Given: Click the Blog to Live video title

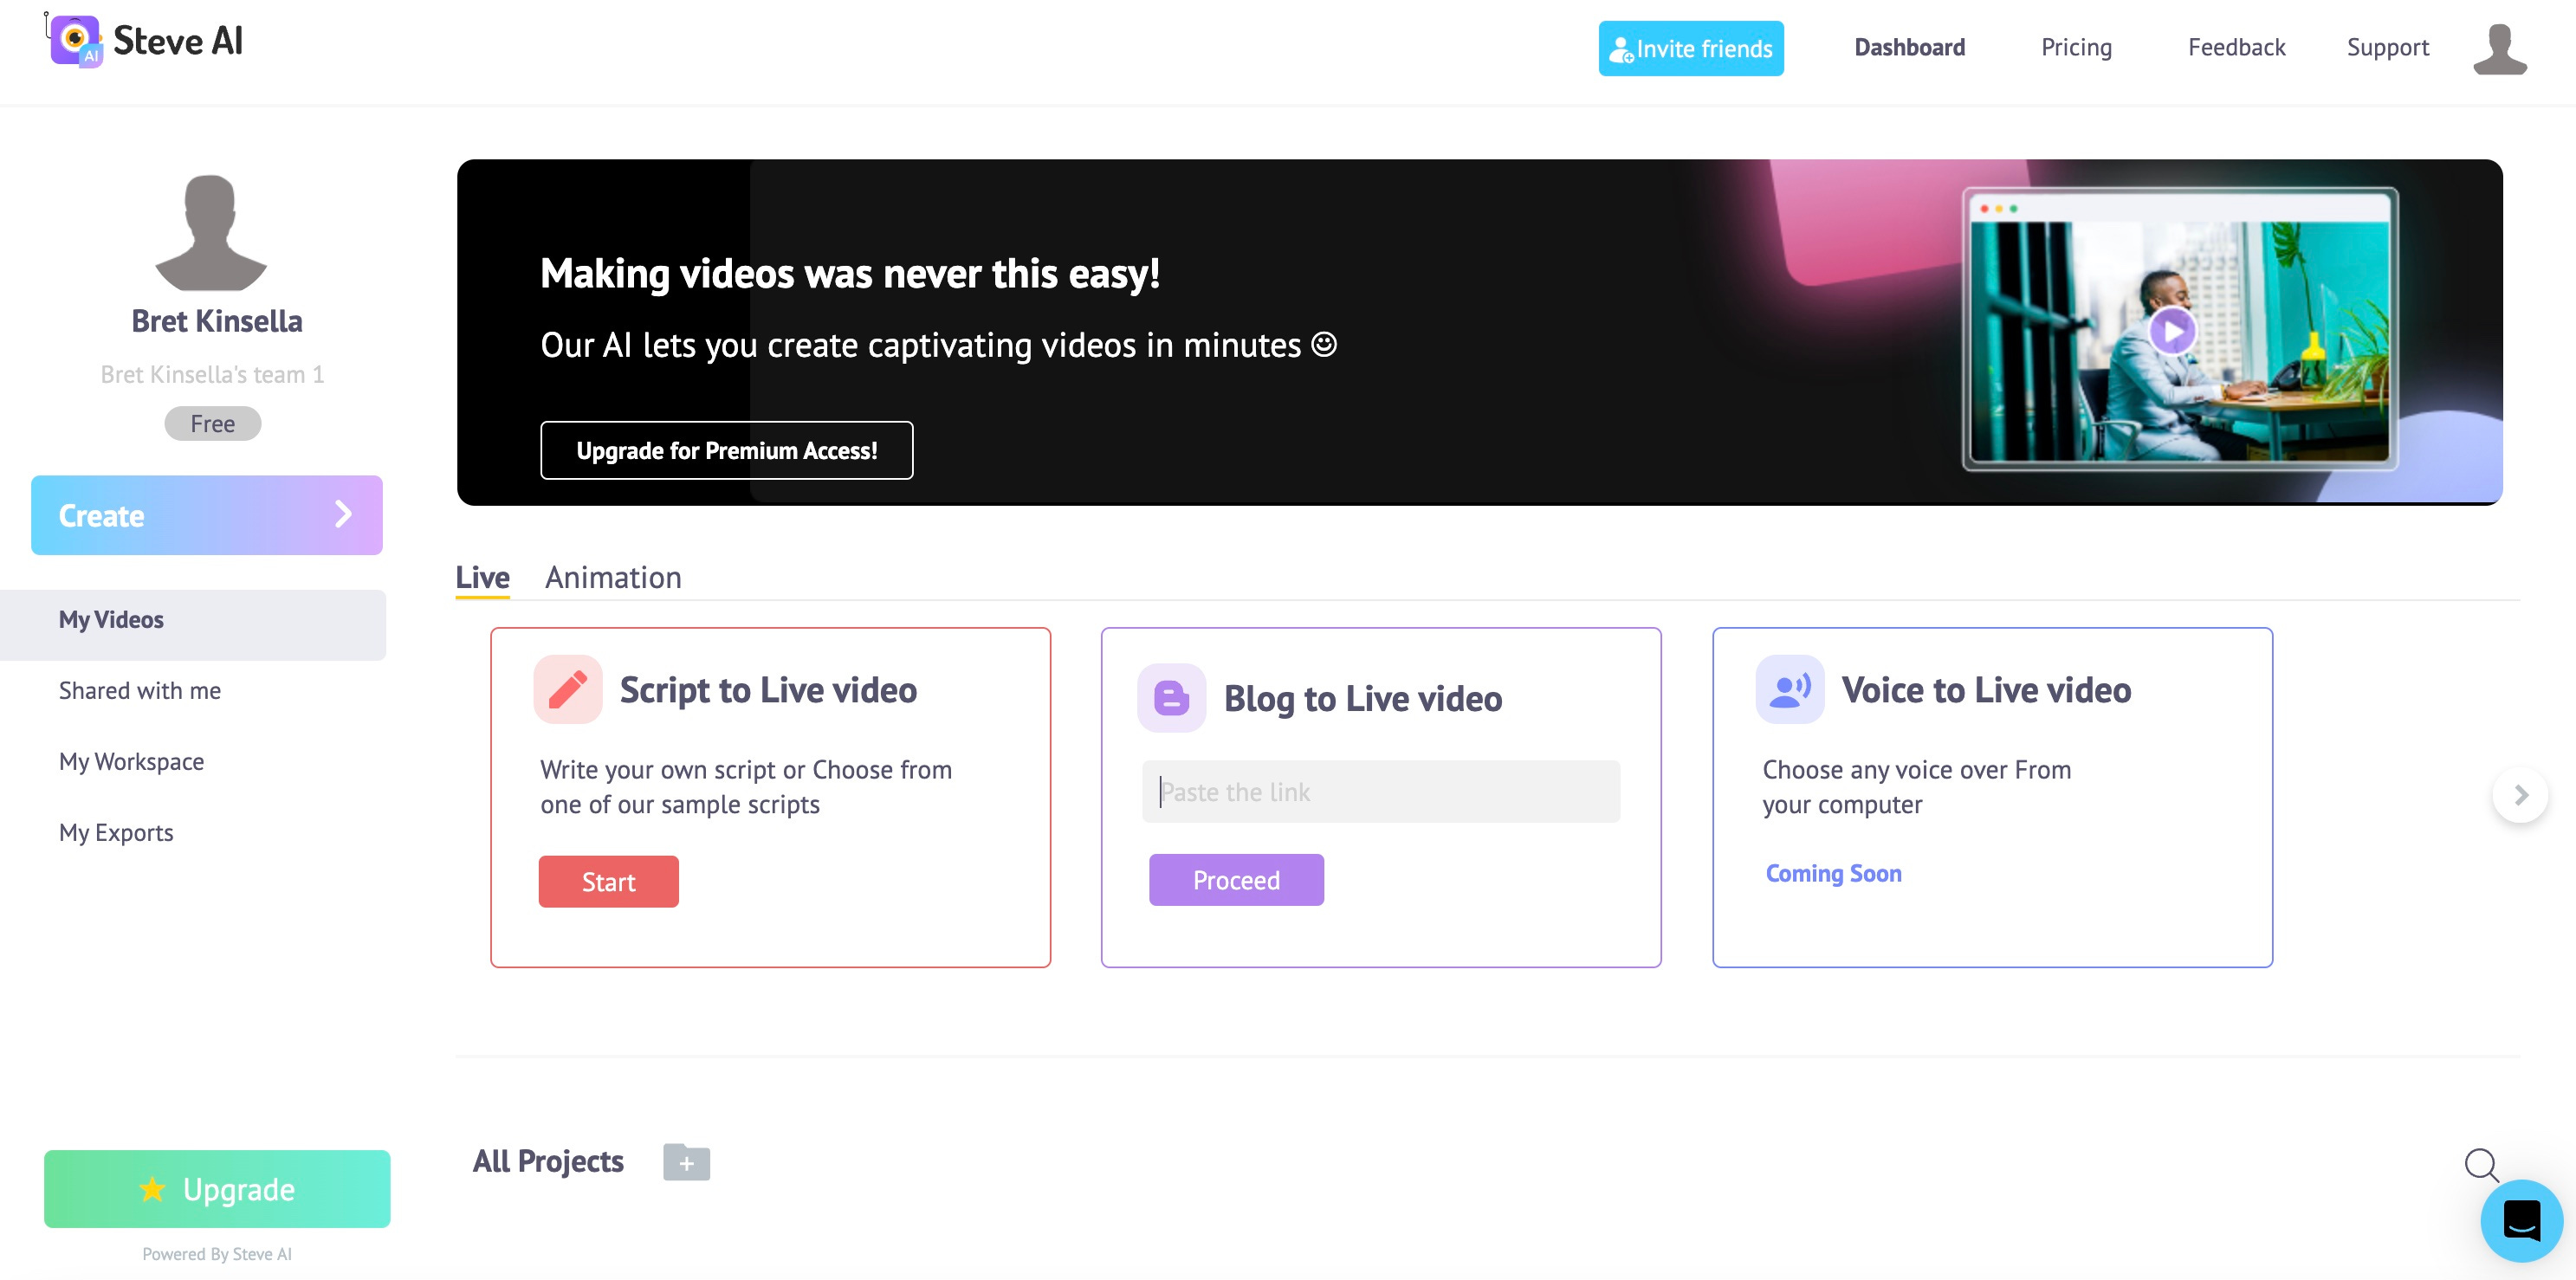Looking at the screenshot, I should click(x=1363, y=698).
